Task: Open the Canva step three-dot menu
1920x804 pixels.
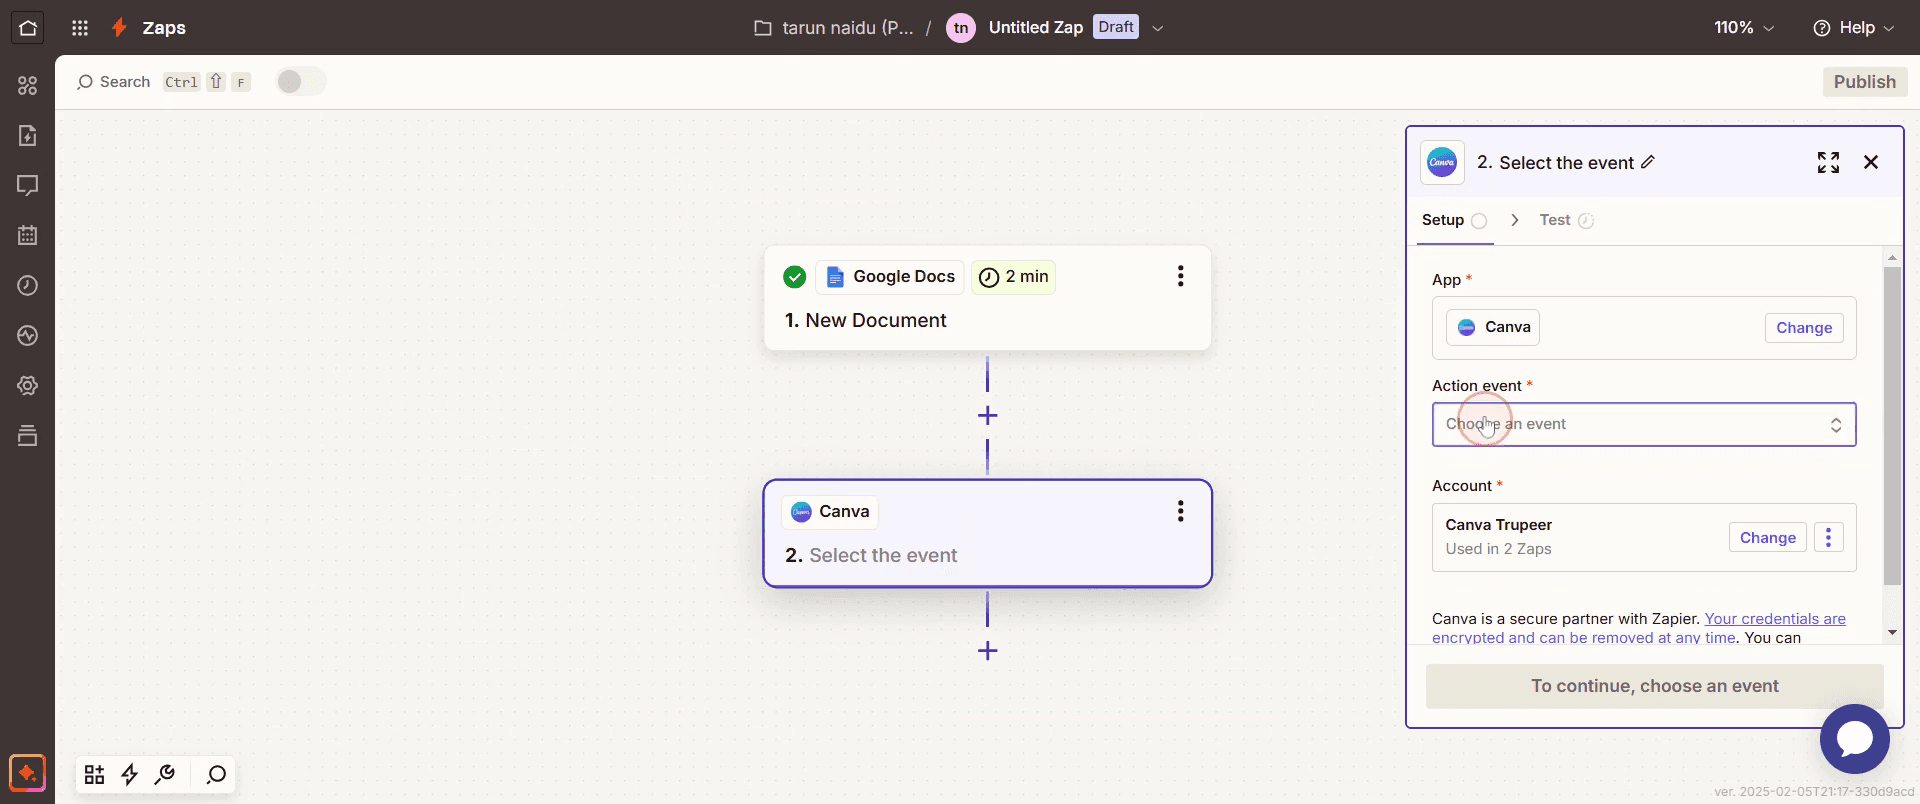Action: 1181,511
